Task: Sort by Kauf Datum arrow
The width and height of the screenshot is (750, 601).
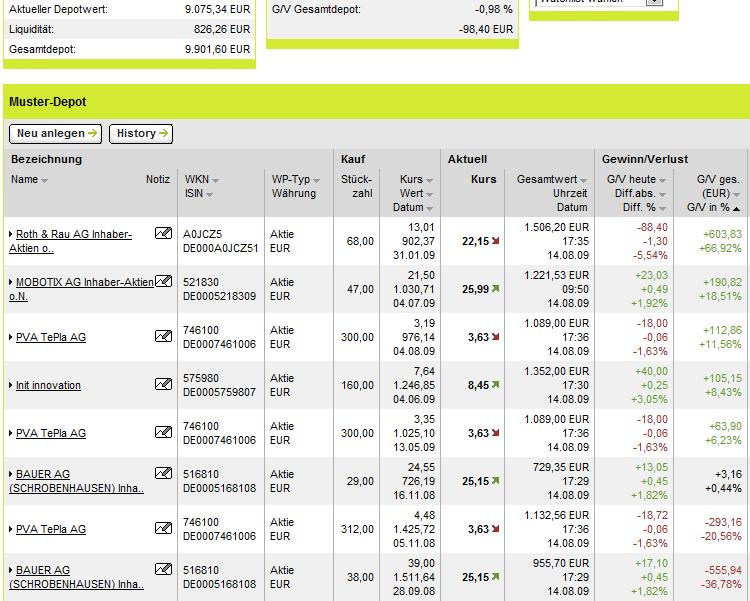Action: [429, 208]
